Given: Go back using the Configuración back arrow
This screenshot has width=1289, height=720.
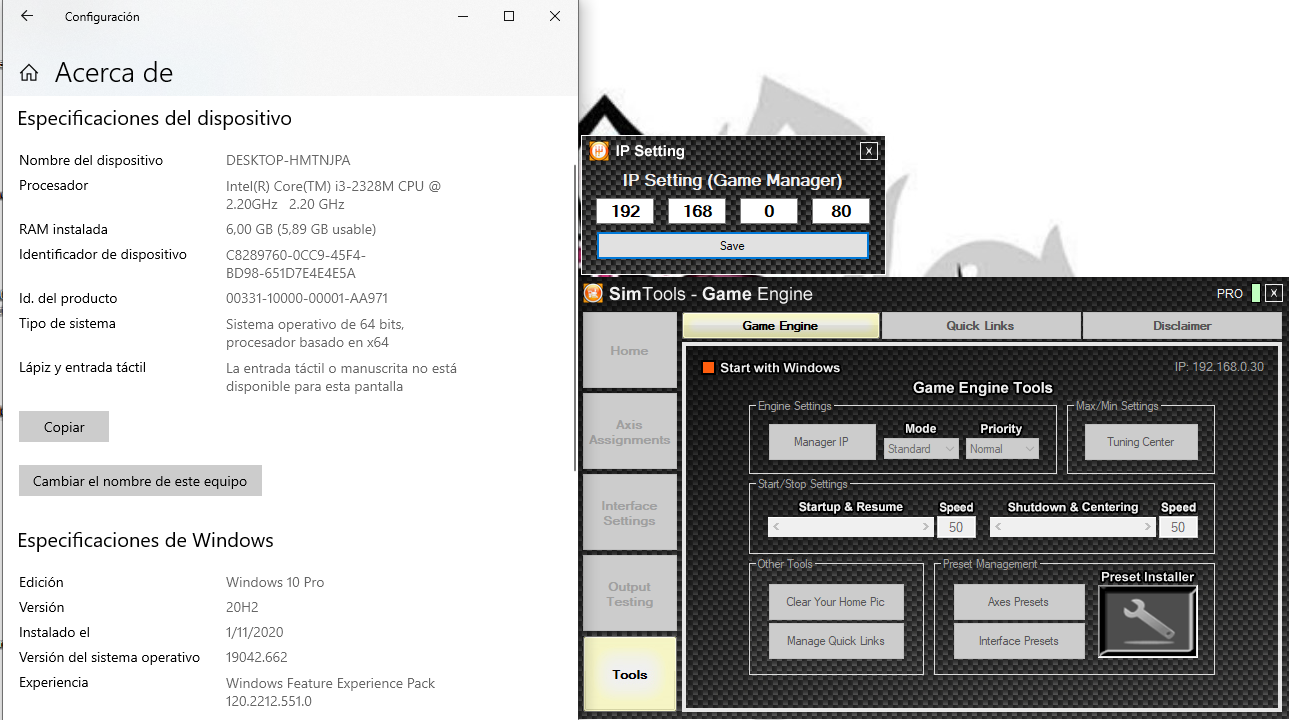Looking at the screenshot, I should pyautogui.click(x=27, y=16).
